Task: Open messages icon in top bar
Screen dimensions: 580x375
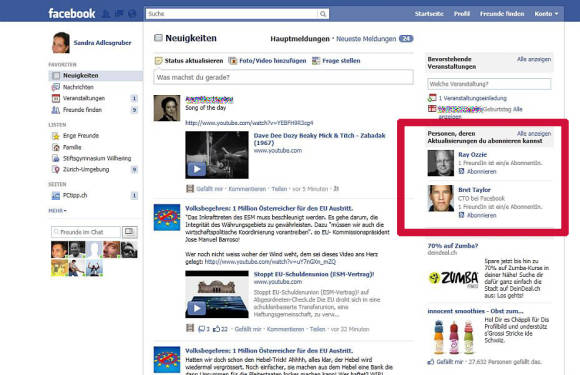Action: [119, 14]
